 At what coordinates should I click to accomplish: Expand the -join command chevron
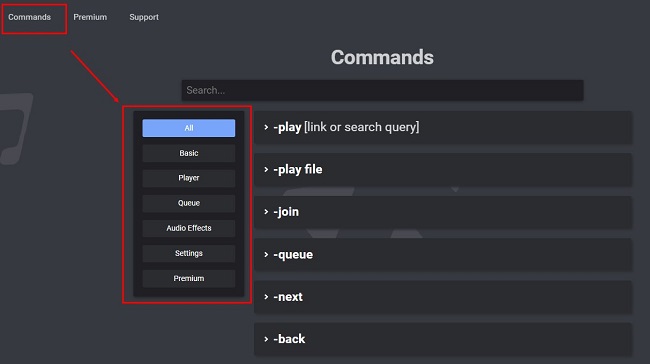266,212
